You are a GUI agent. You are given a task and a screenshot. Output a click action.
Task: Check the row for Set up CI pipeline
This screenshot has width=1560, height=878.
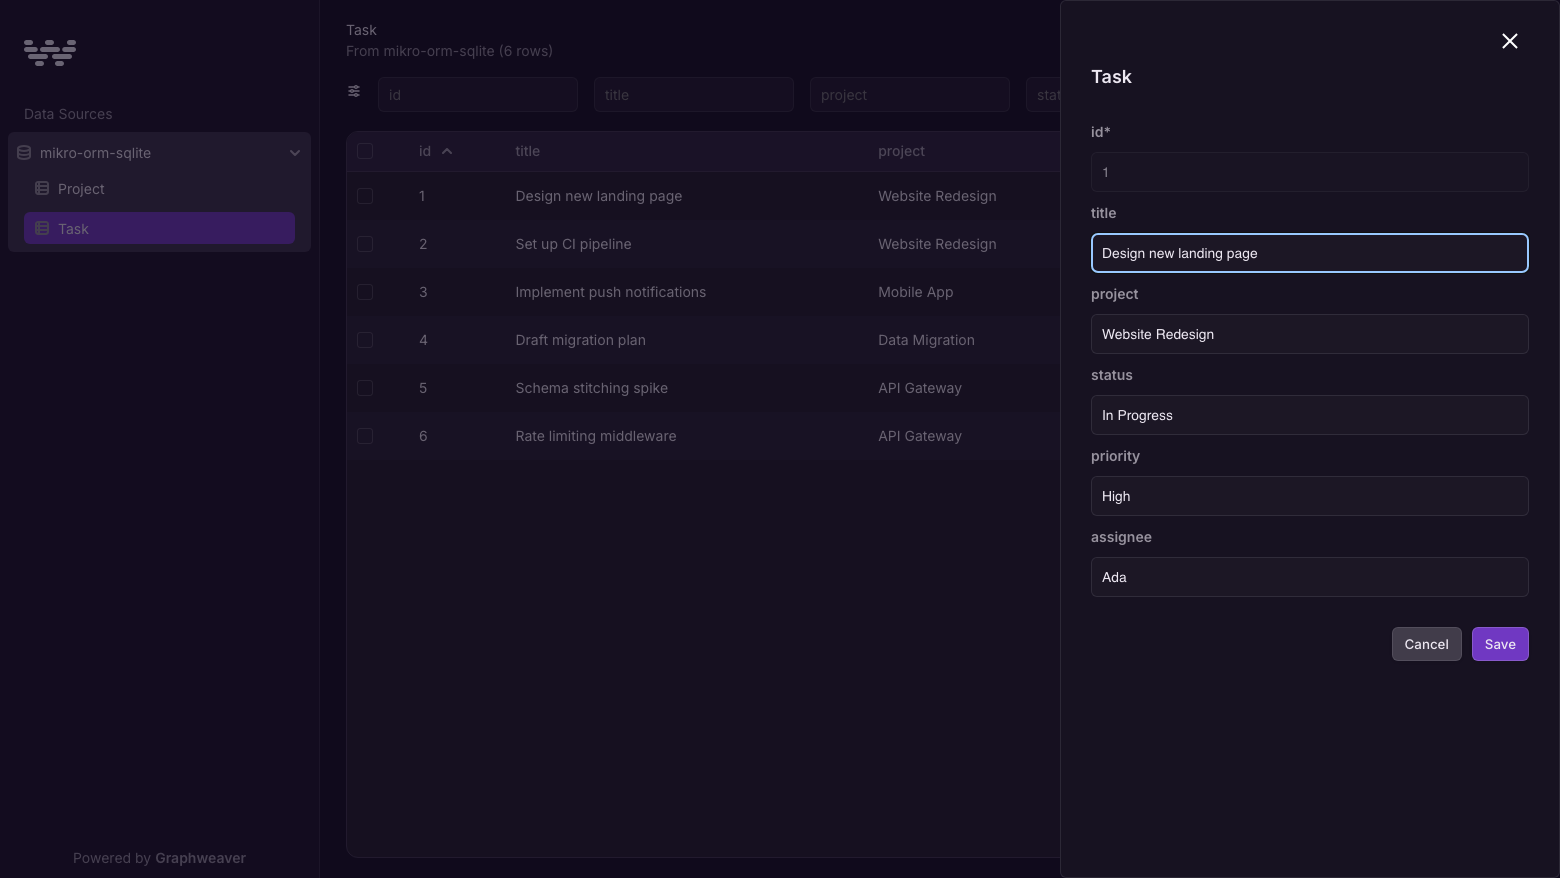click(365, 244)
